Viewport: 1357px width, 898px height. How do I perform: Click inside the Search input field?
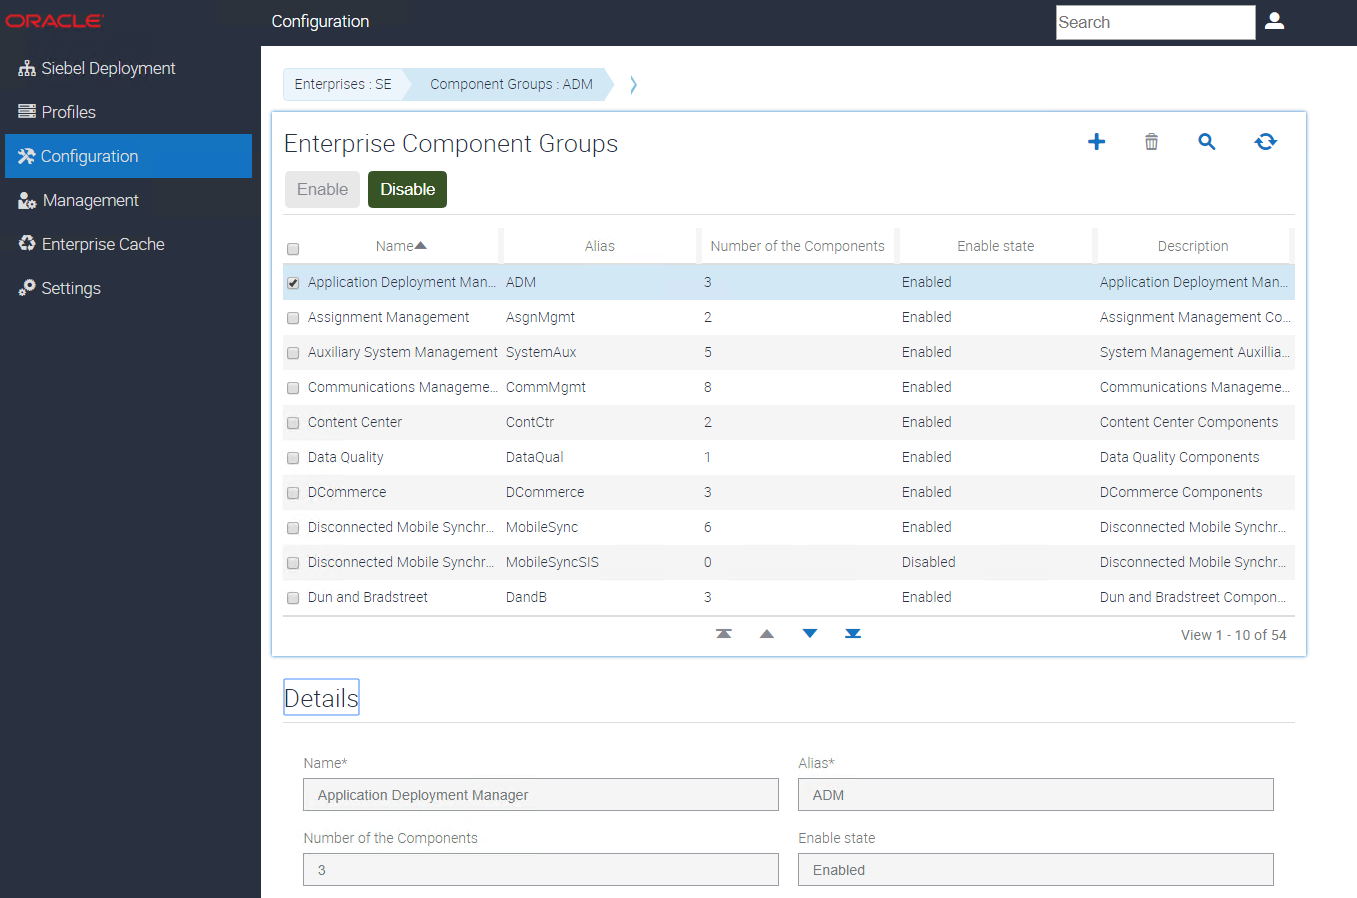point(1155,22)
